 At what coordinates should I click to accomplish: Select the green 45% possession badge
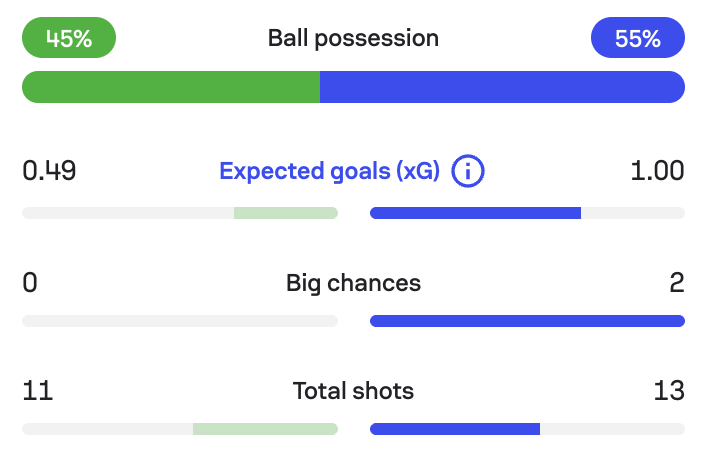pyautogui.click(x=69, y=38)
